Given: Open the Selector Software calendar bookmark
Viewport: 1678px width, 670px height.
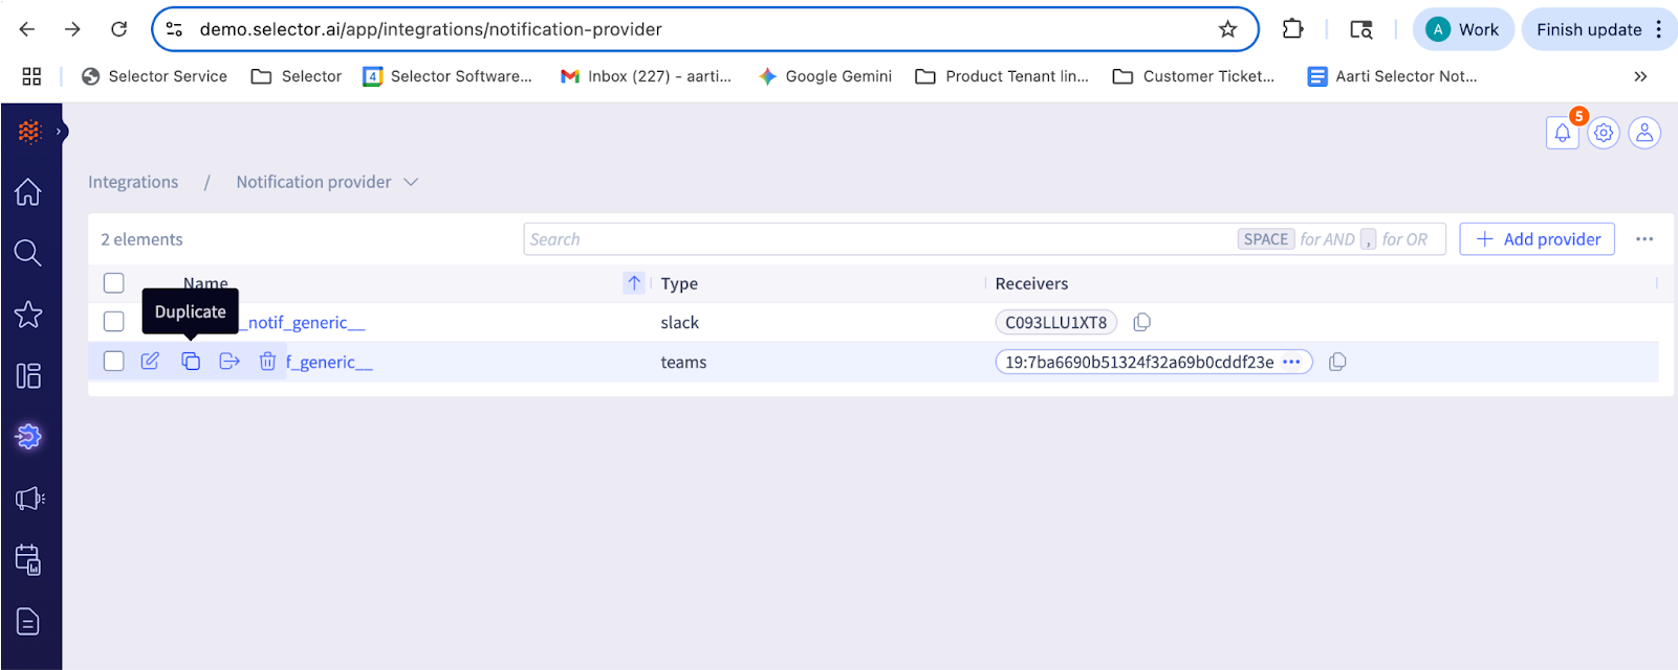Looking at the screenshot, I should click(447, 76).
